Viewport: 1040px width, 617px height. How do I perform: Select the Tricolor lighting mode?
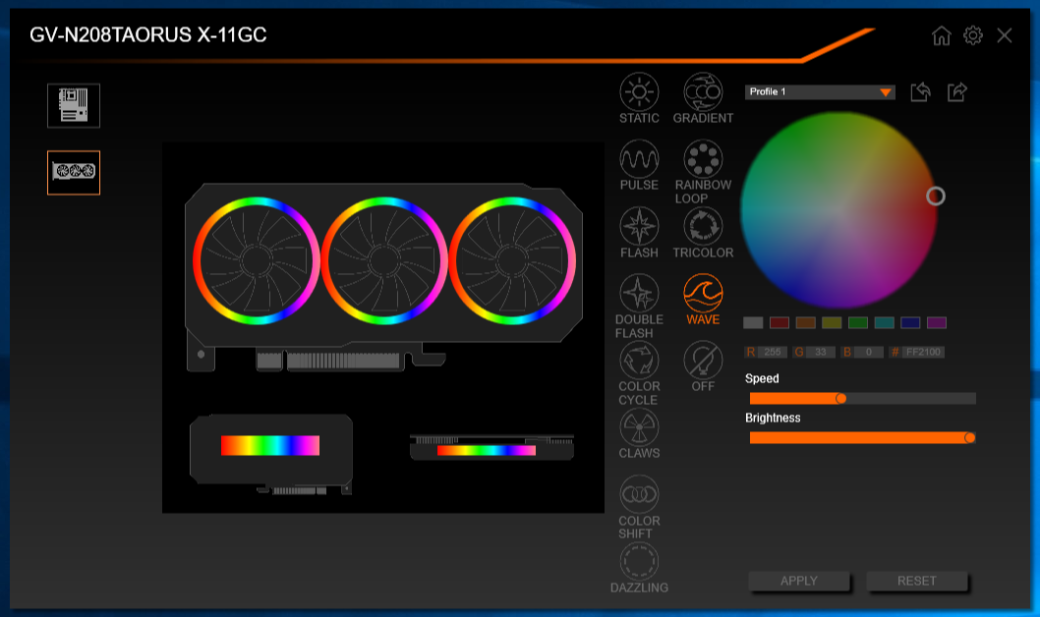pos(703,226)
